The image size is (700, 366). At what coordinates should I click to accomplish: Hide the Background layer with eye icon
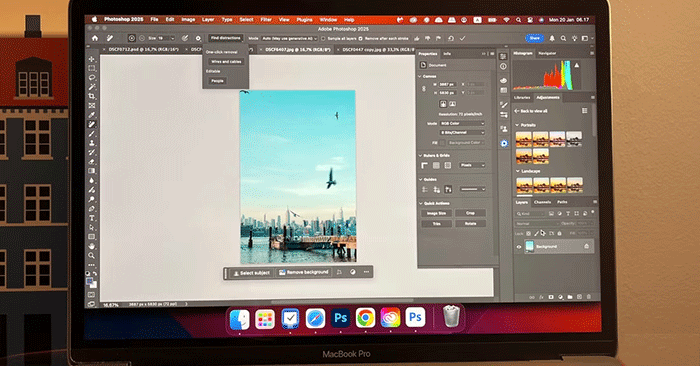(519, 246)
